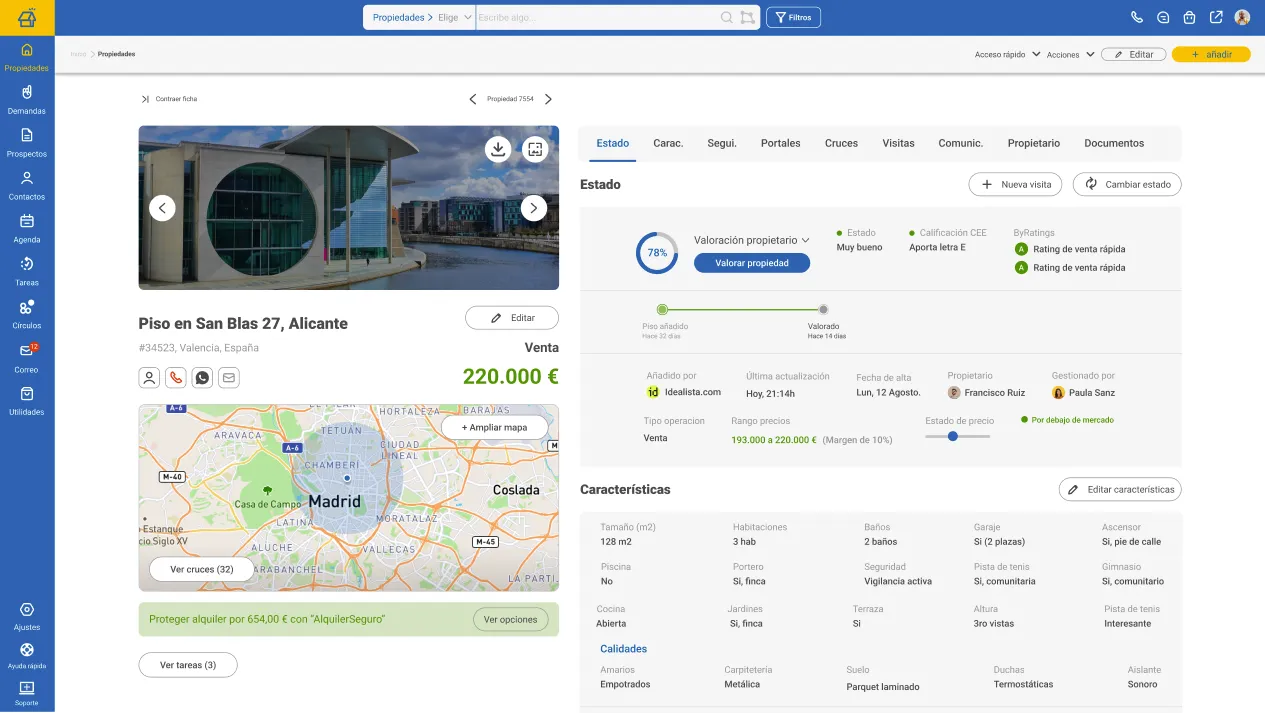Open the Círculos sidebar section
The width and height of the screenshot is (1265, 713).
point(26,315)
